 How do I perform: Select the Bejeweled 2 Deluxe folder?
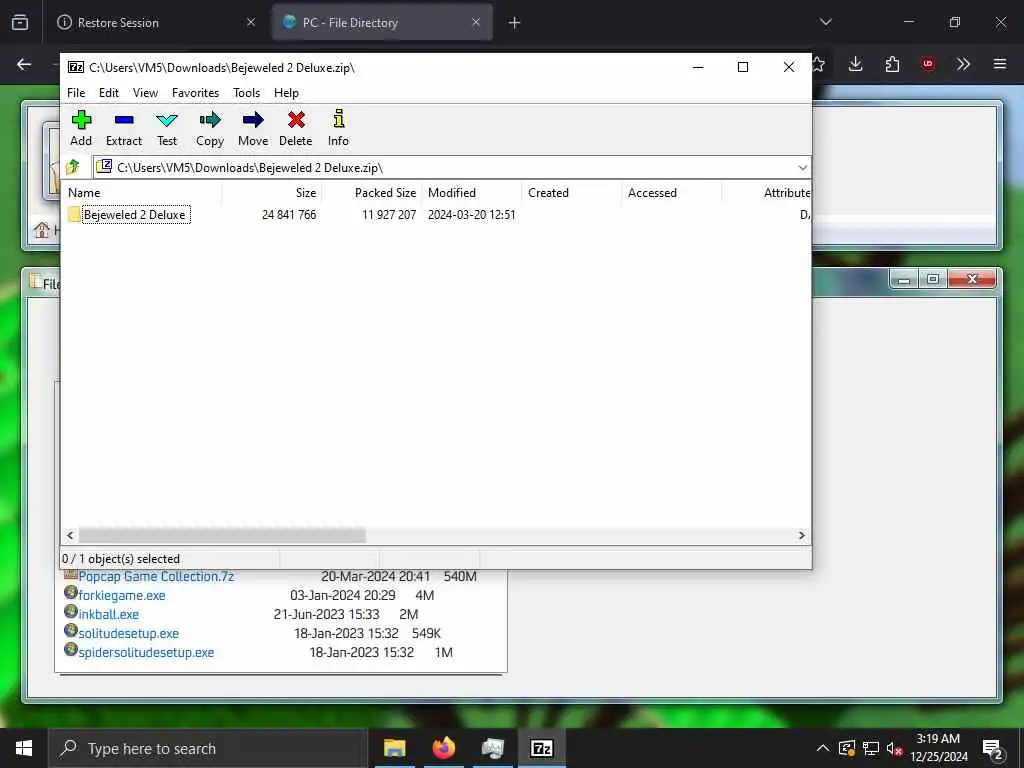coord(129,214)
